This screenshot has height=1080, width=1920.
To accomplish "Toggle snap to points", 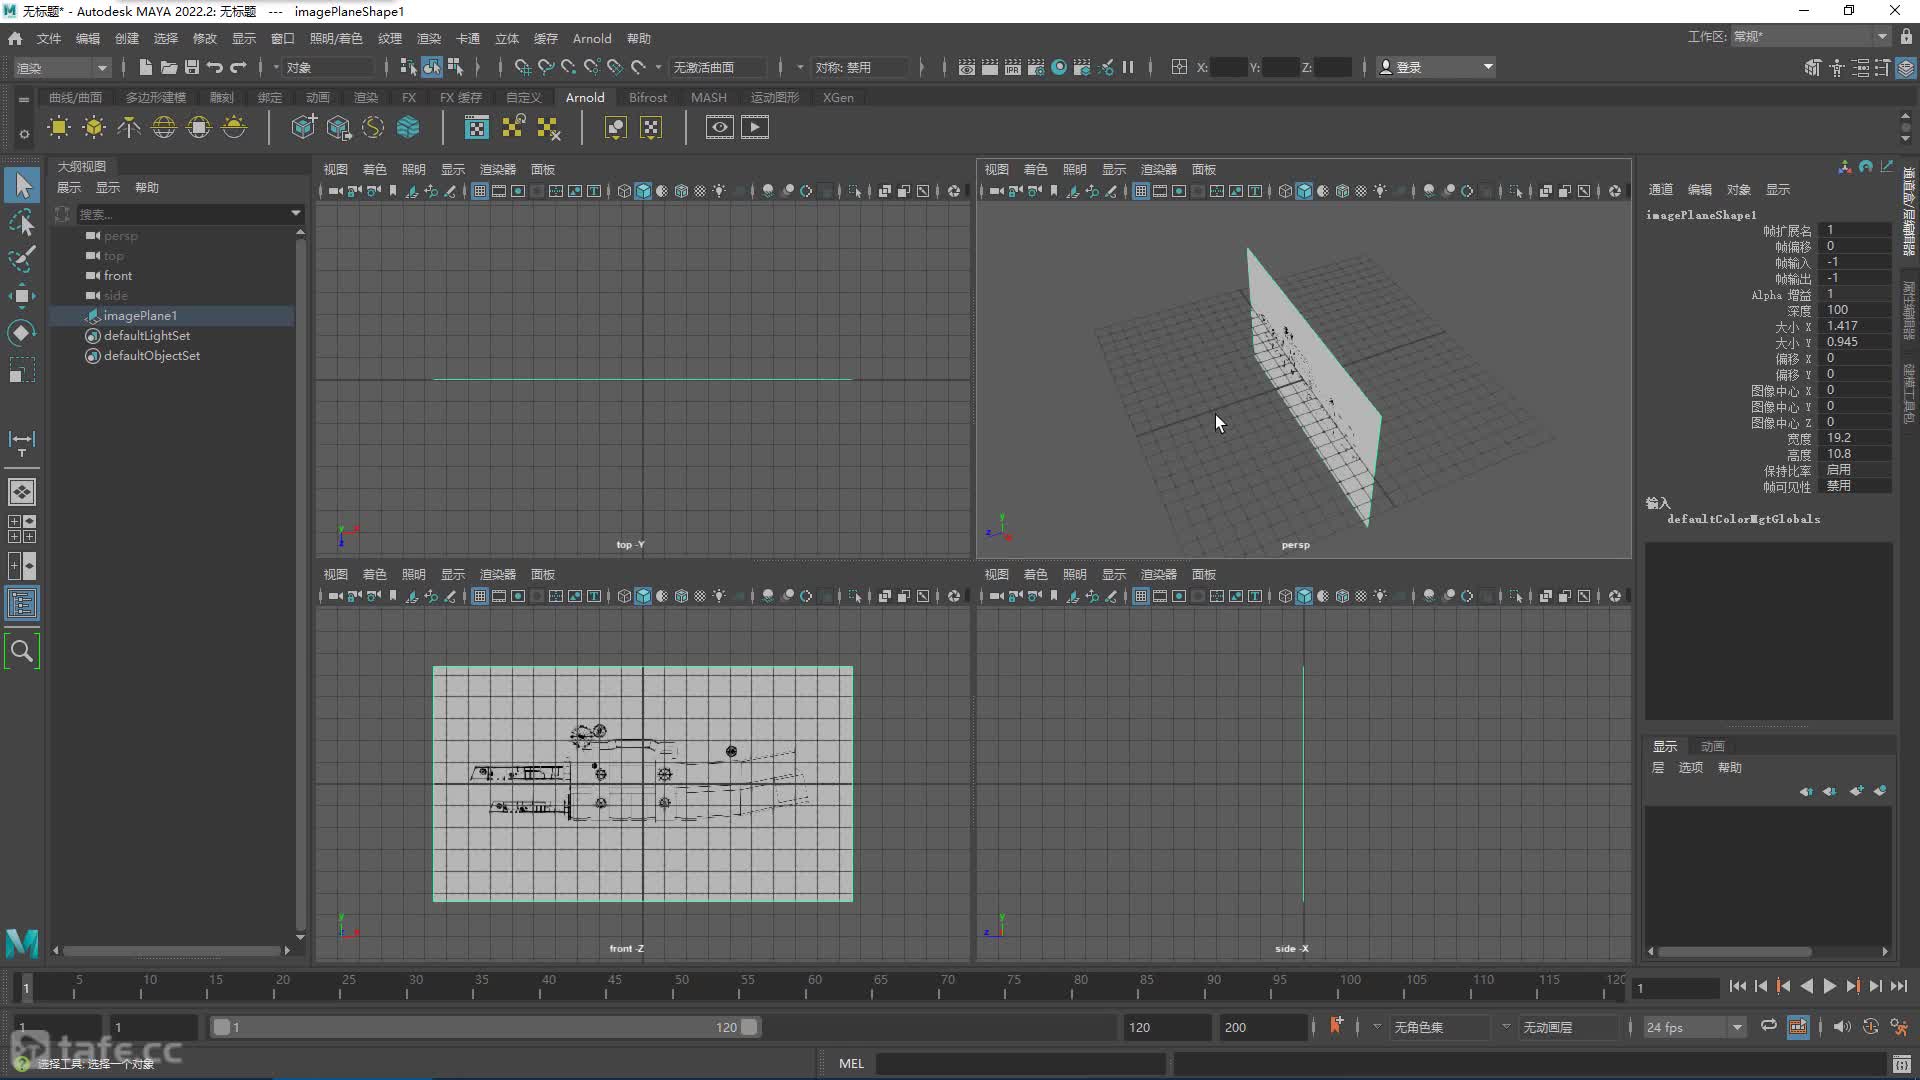I will tap(568, 67).
